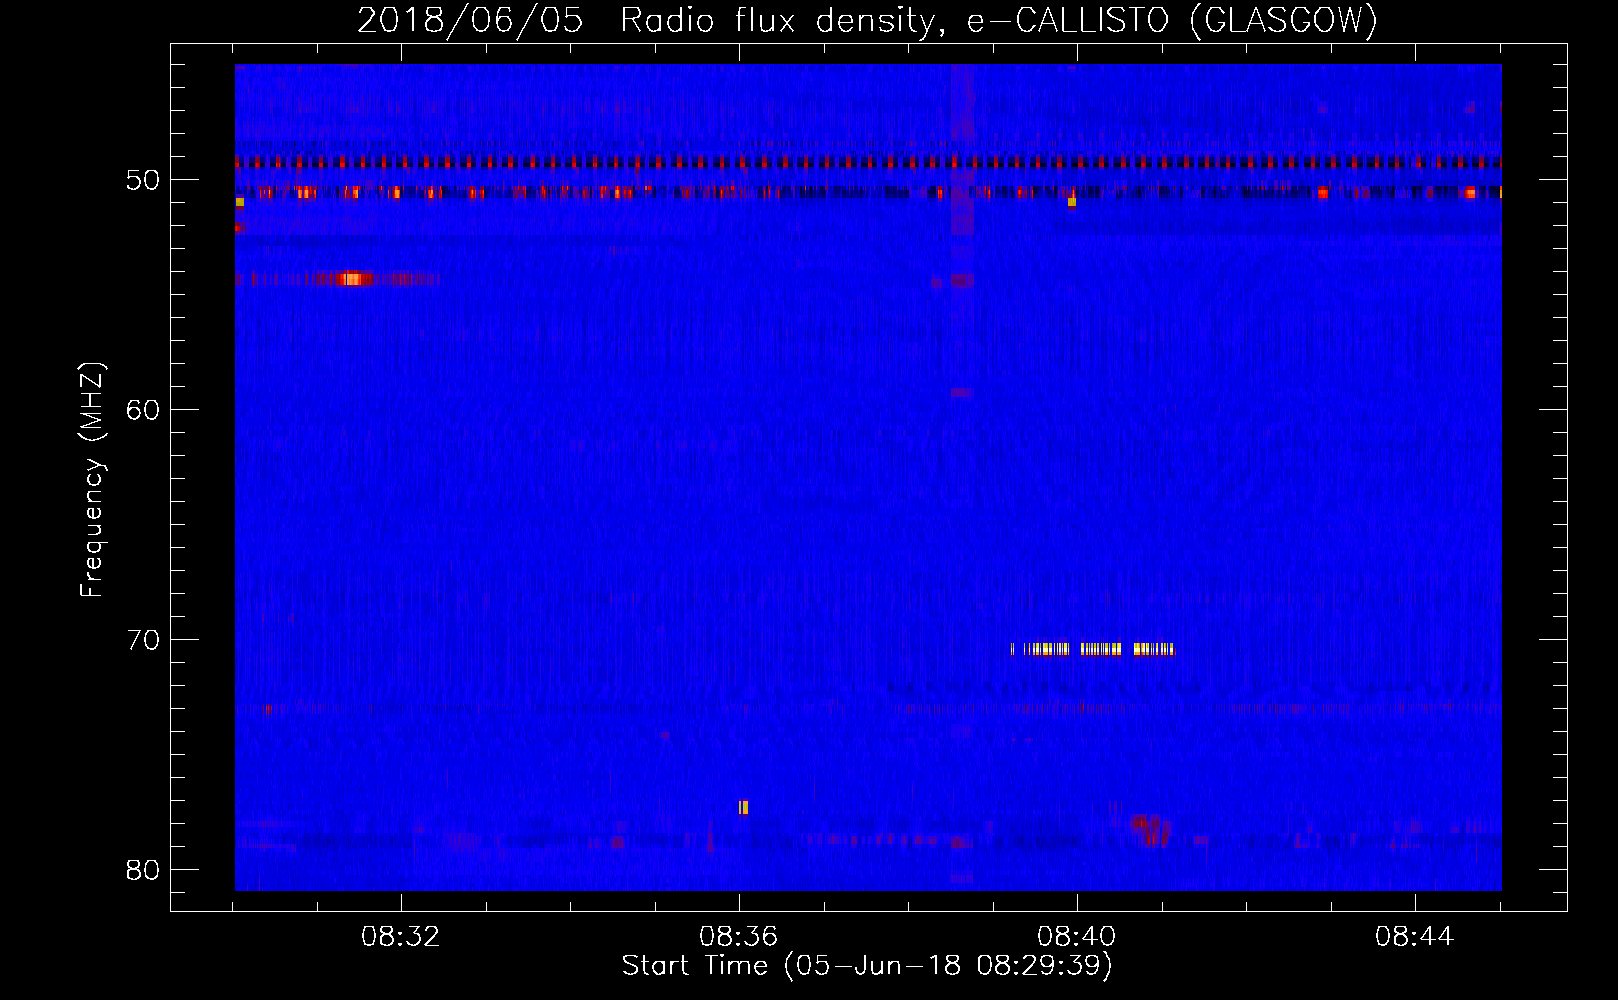Click the 08:32 time tick label
Viewport: 1618px width, 1000px height.
[401, 937]
